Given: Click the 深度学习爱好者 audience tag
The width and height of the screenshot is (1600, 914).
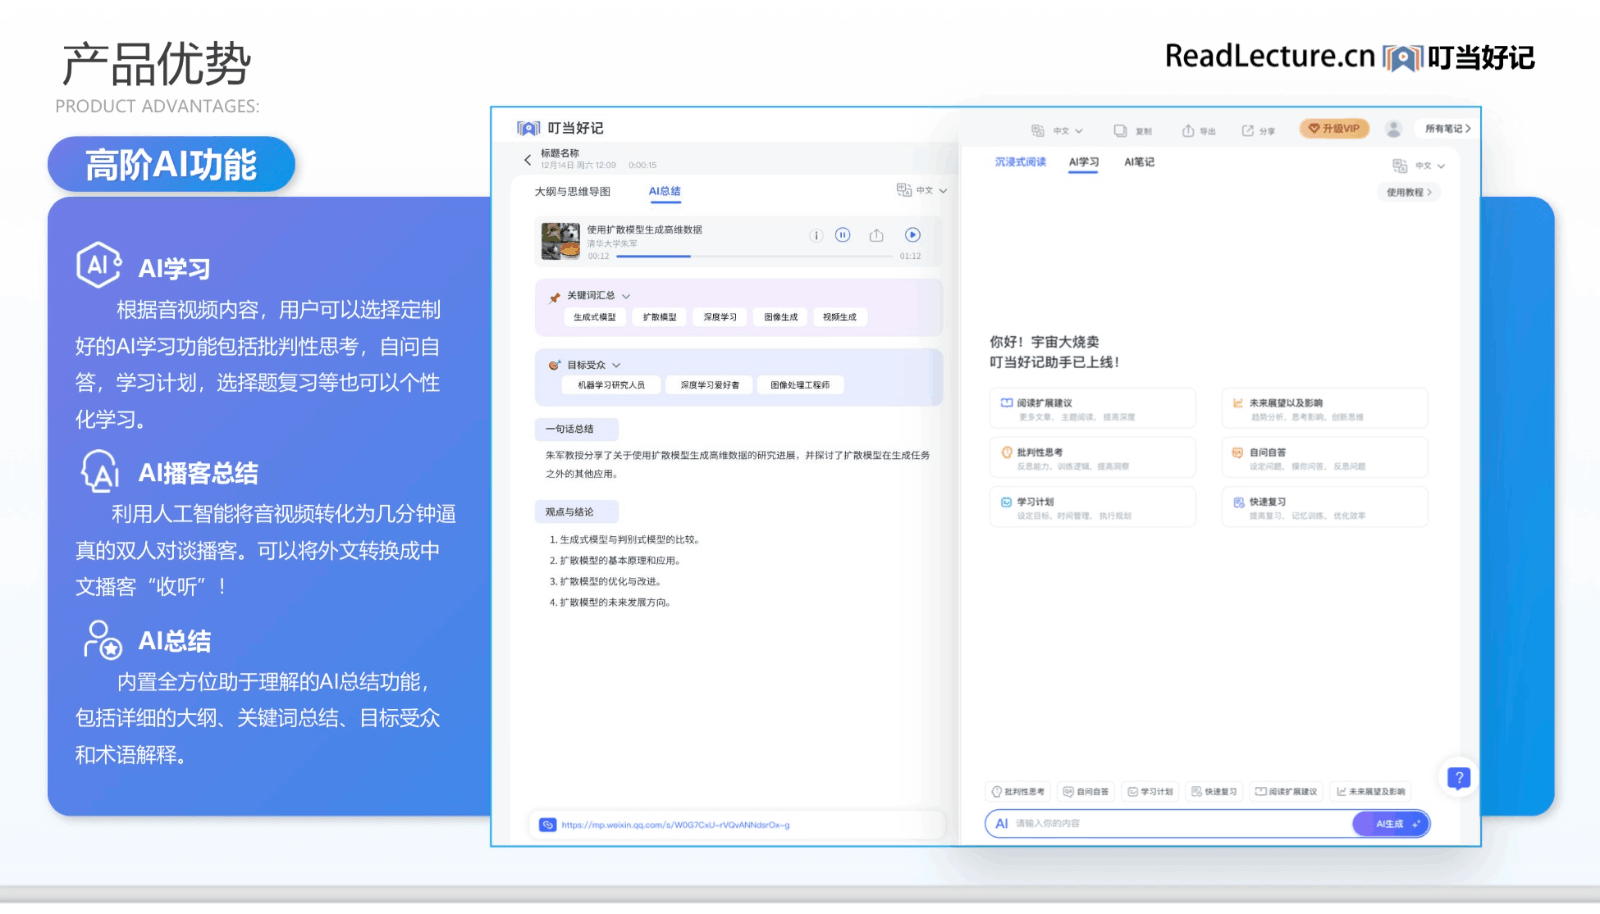Looking at the screenshot, I should click(x=710, y=385).
